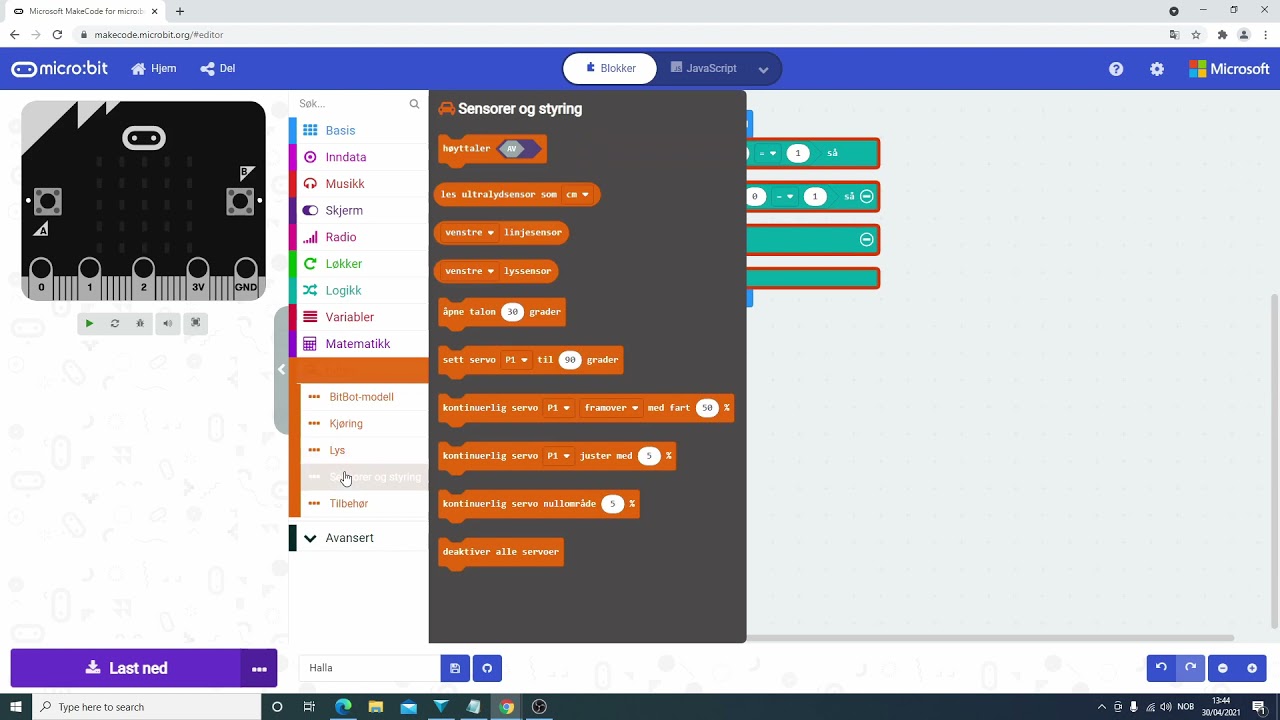The image size is (1280, 720).
Task: Open more download options (three dots)
Action: click(x=259, y=668)
